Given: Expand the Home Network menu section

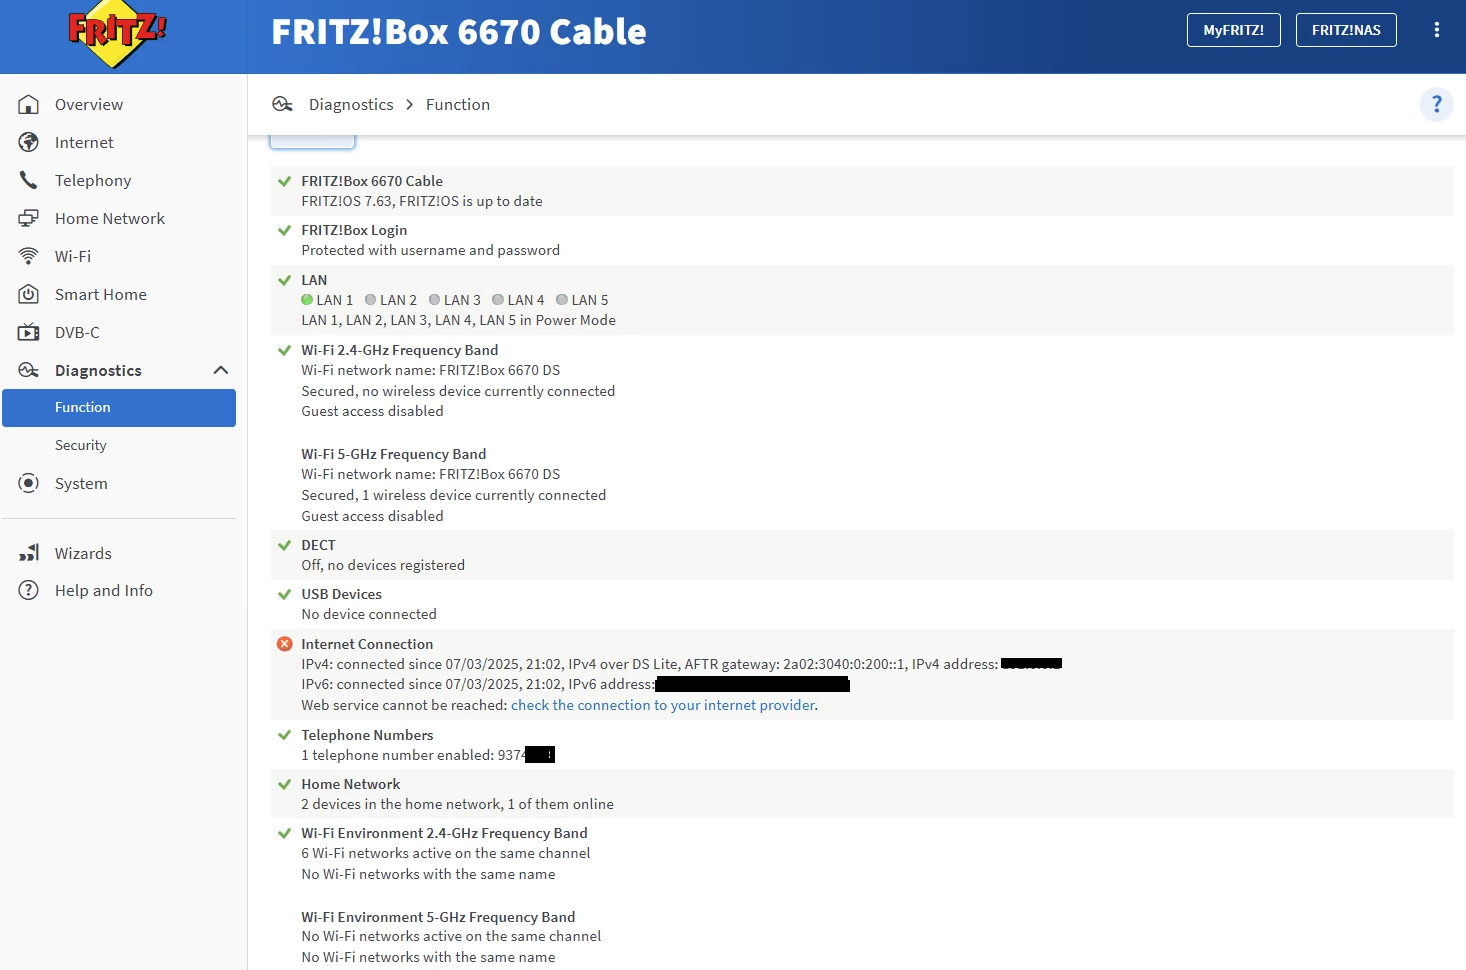Looking at the screenshot, I should click(110, 218).
